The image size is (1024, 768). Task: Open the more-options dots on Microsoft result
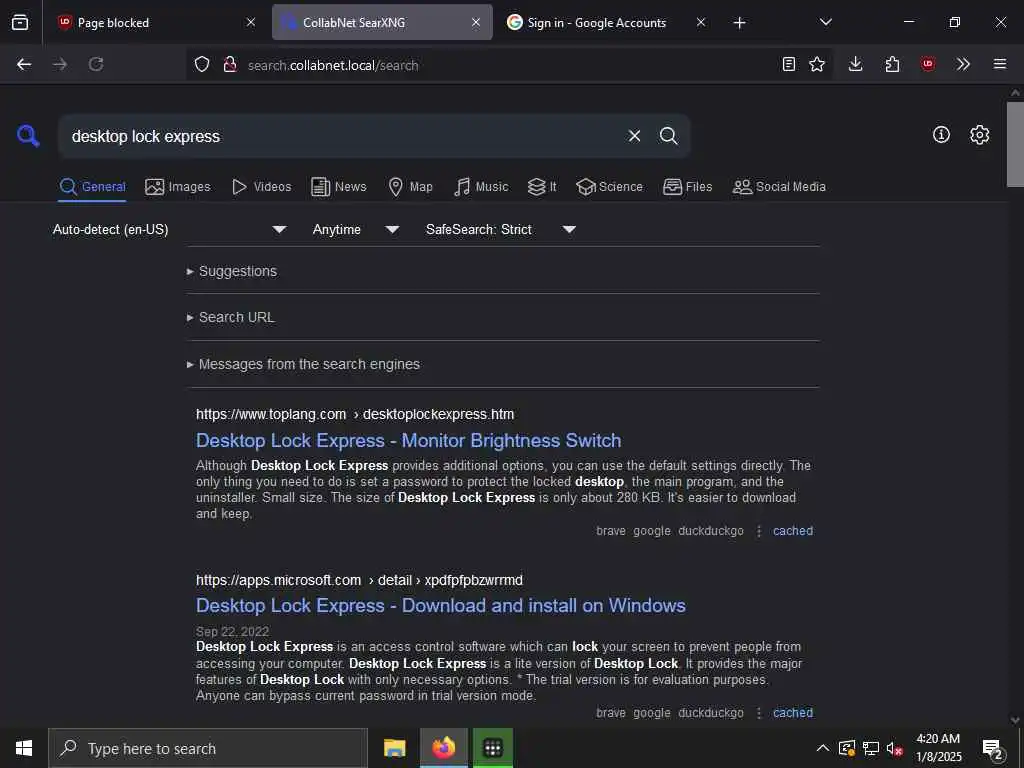758,713
